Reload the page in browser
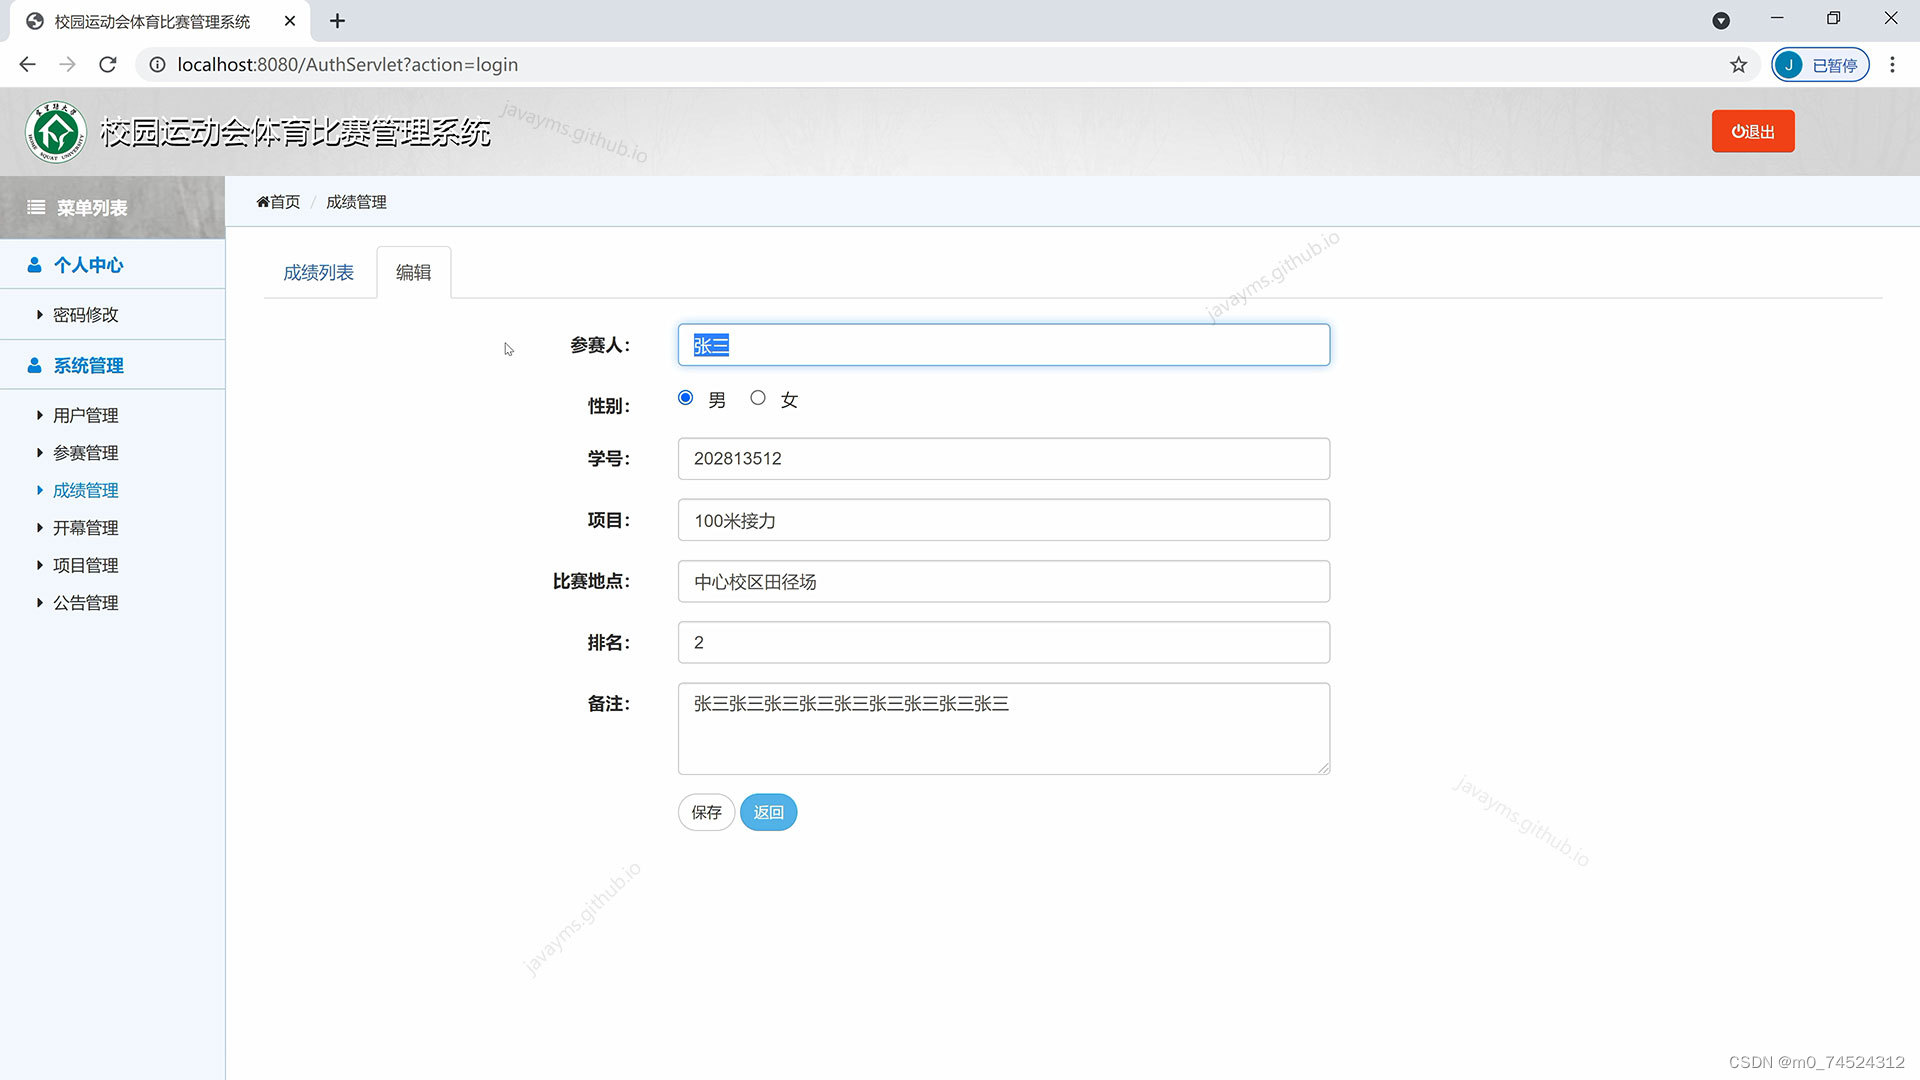 [x=108, y=65]
